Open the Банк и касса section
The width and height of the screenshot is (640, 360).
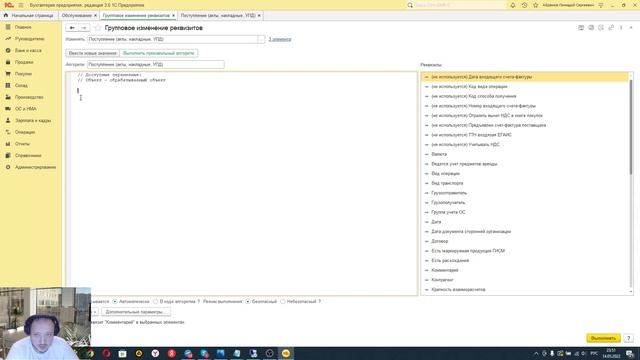pos(28,50)
